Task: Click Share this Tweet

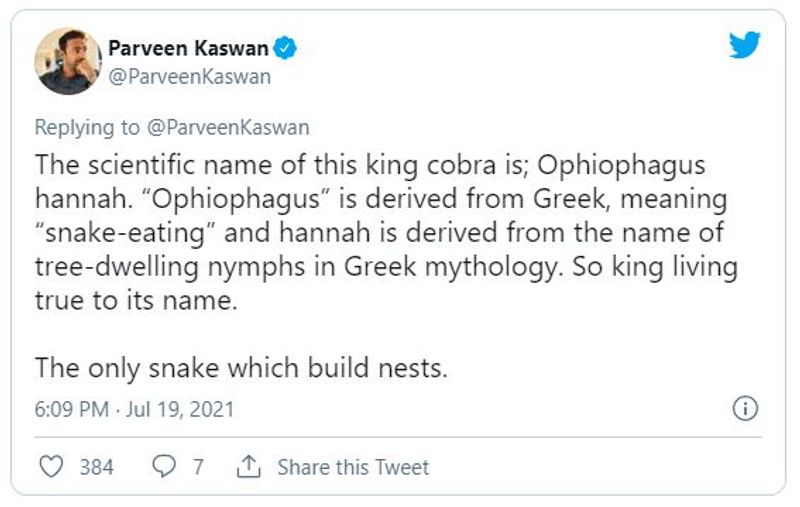Action: (353, 467)
